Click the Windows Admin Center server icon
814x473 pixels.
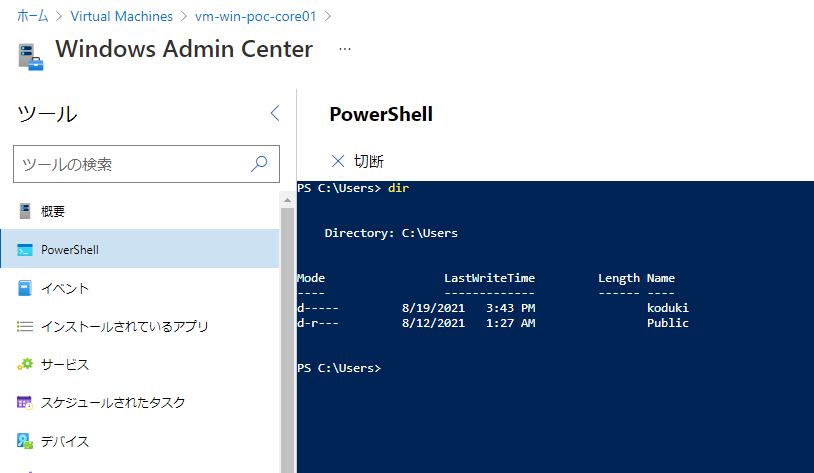tap(31, 57)
